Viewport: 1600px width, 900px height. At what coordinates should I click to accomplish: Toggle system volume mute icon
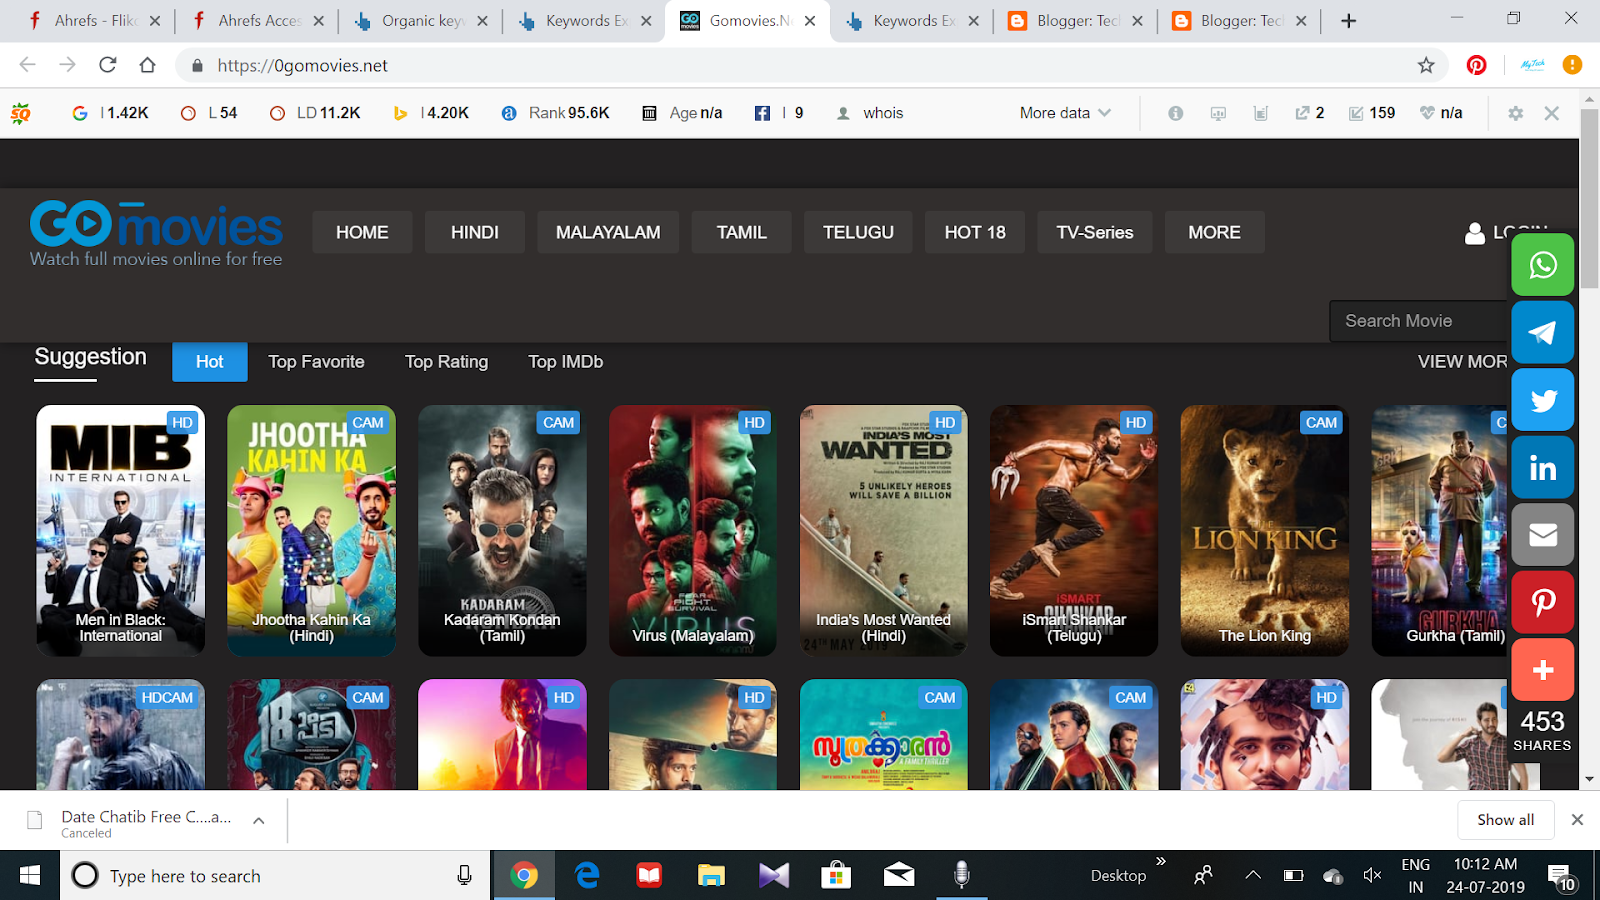click(1372, 876)
